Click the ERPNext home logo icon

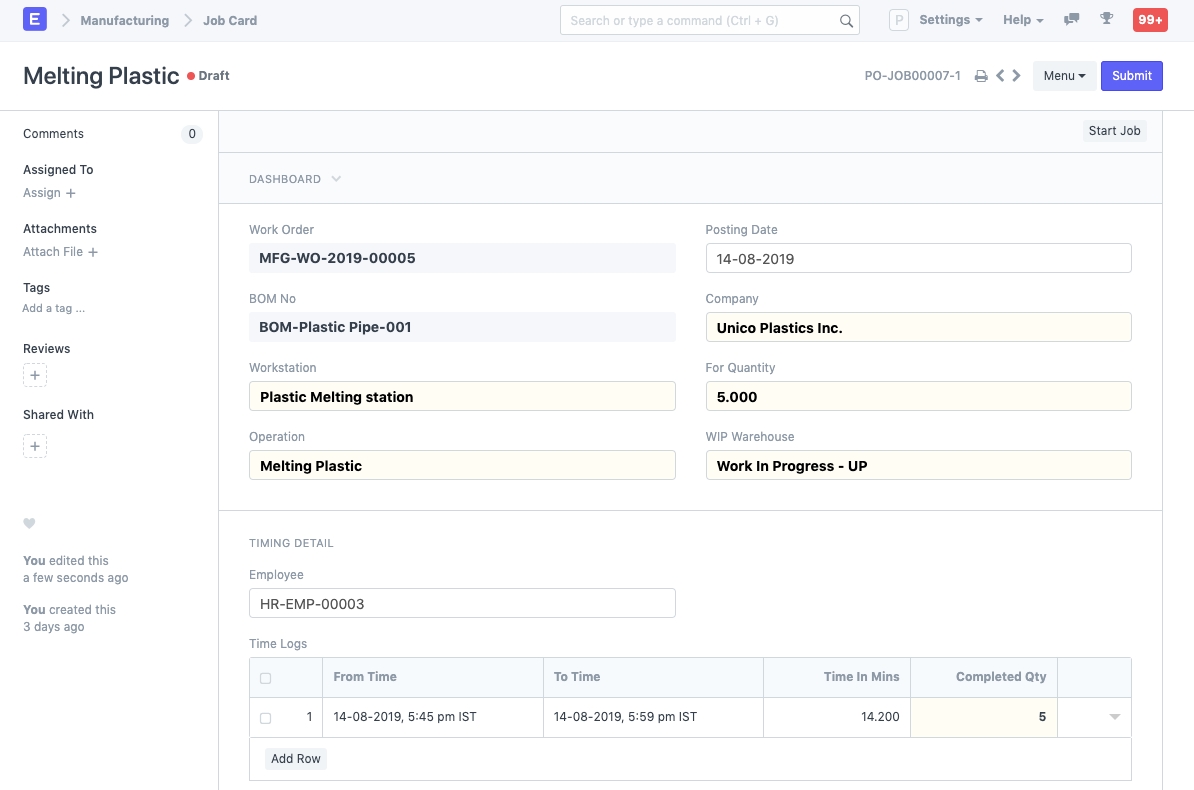click(x=35, y=20)
